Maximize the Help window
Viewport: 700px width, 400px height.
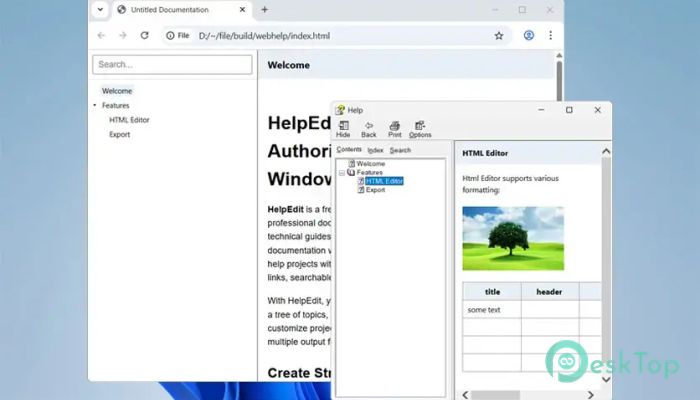pos(569,110)
